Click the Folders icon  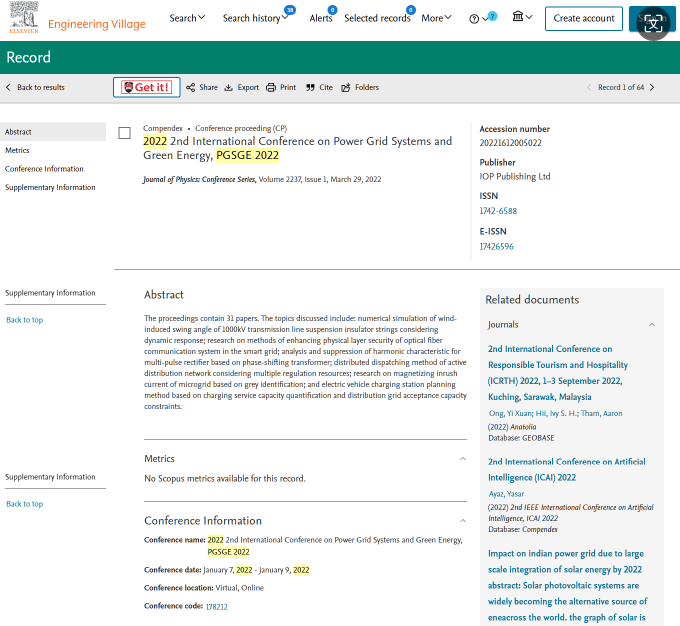click(x=346, y=88)
